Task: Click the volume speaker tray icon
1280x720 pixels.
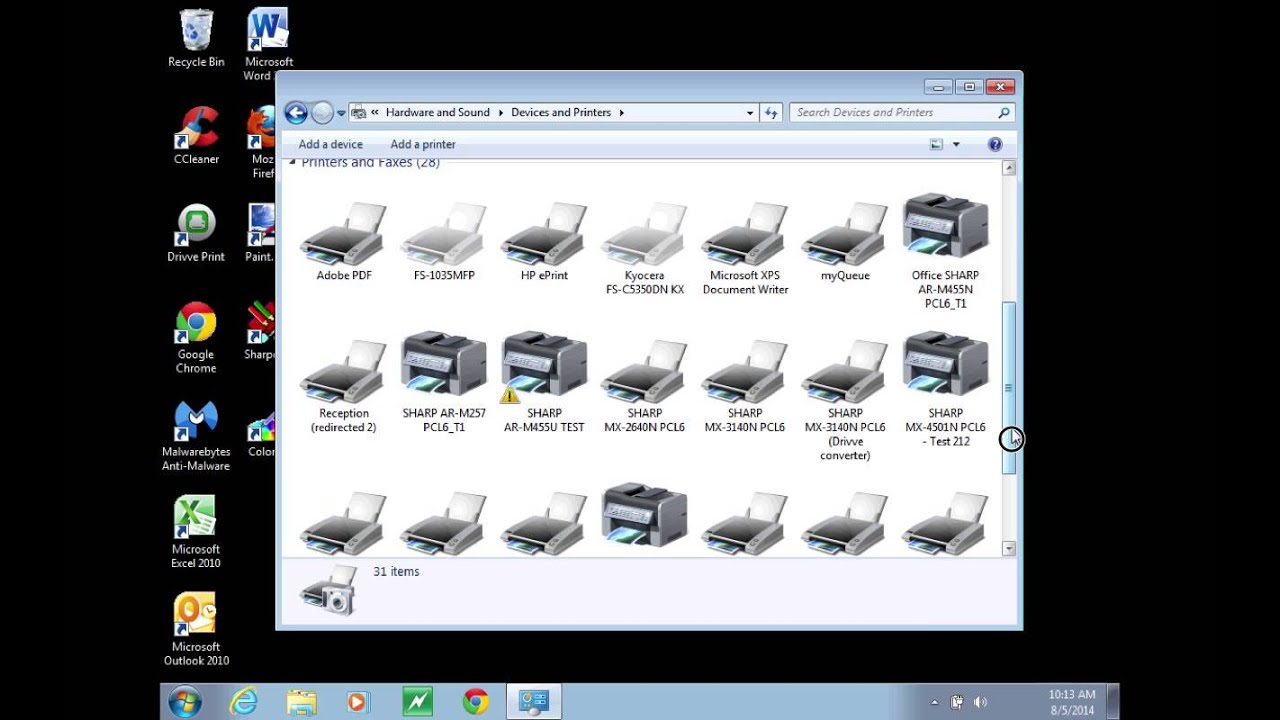Action: point(980,702)
